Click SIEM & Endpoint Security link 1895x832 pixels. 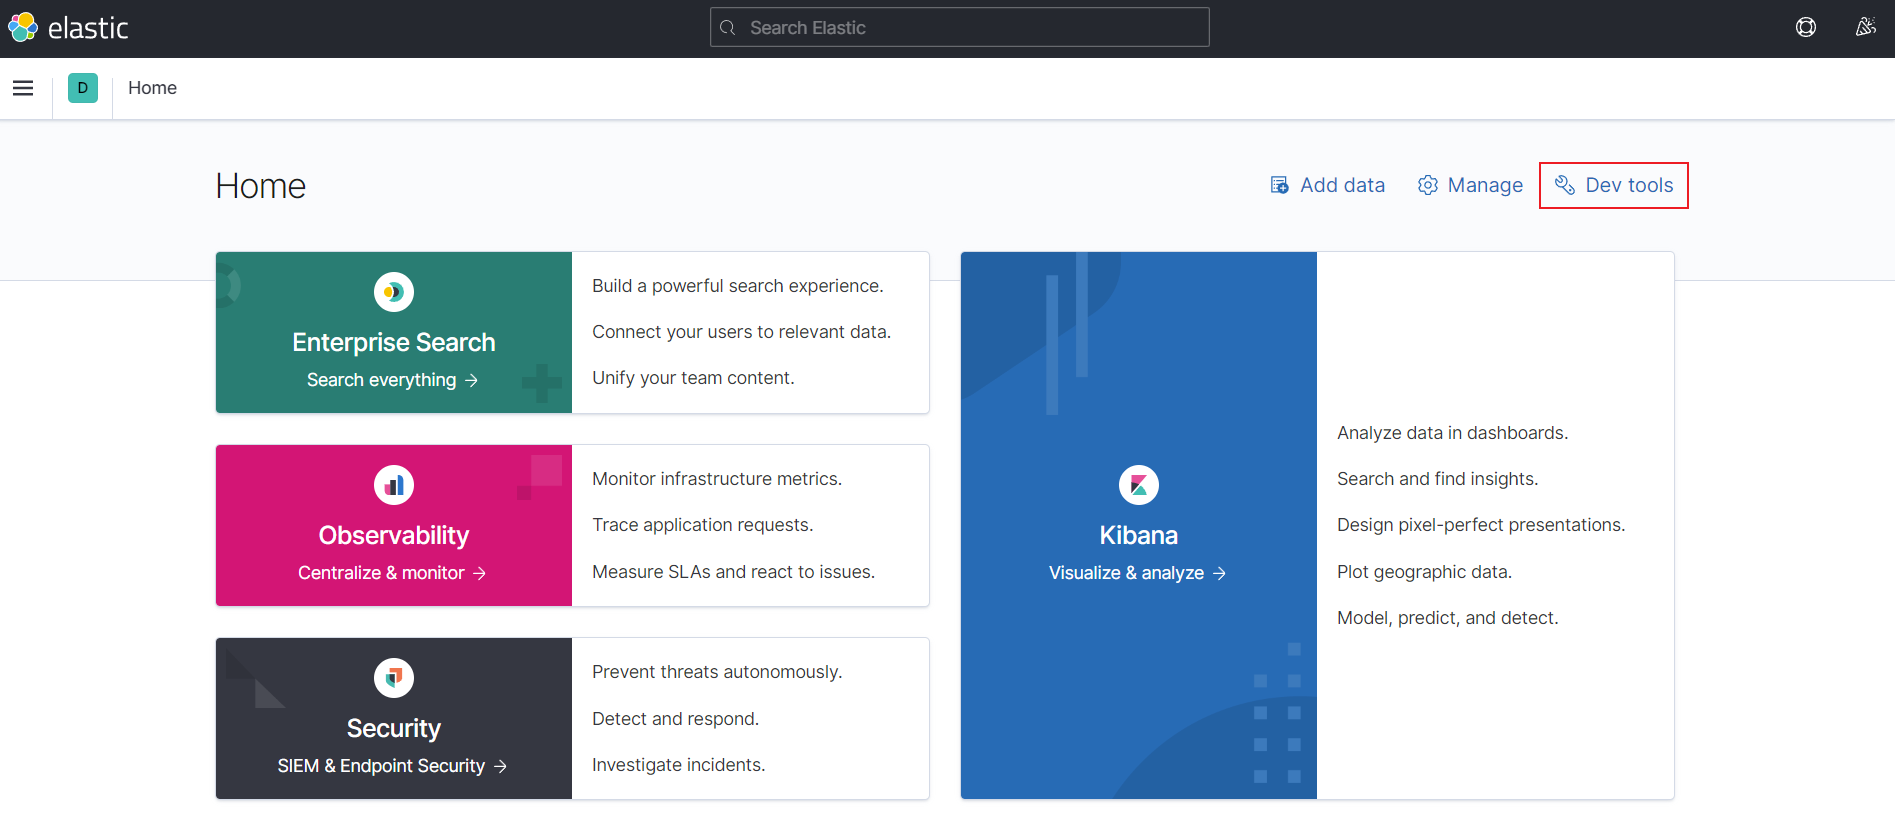[392, 766]
